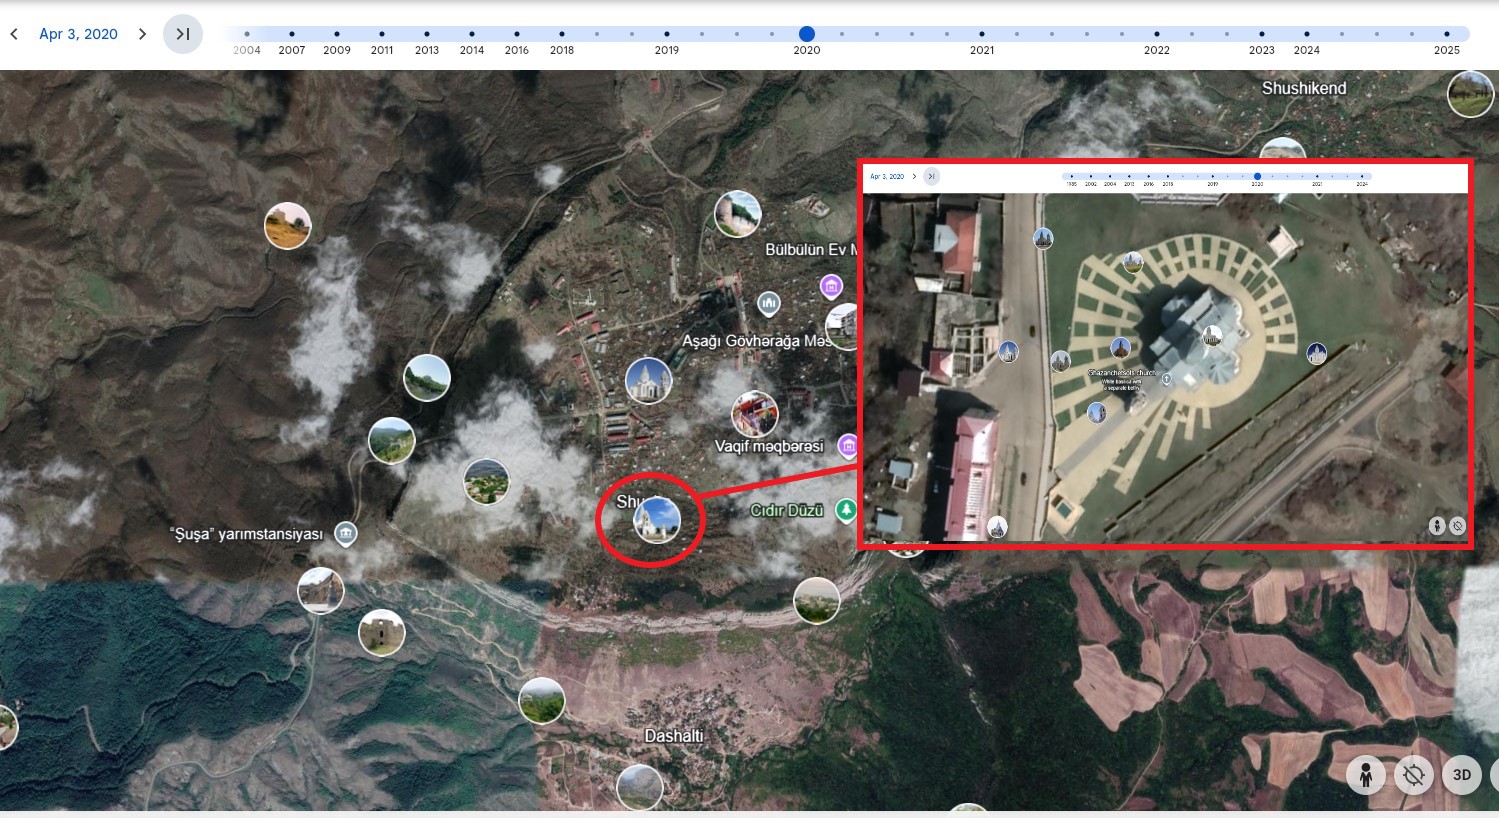
Task: Click the currently selected 2020 timeline handle
Action: (x=807, y=34)
